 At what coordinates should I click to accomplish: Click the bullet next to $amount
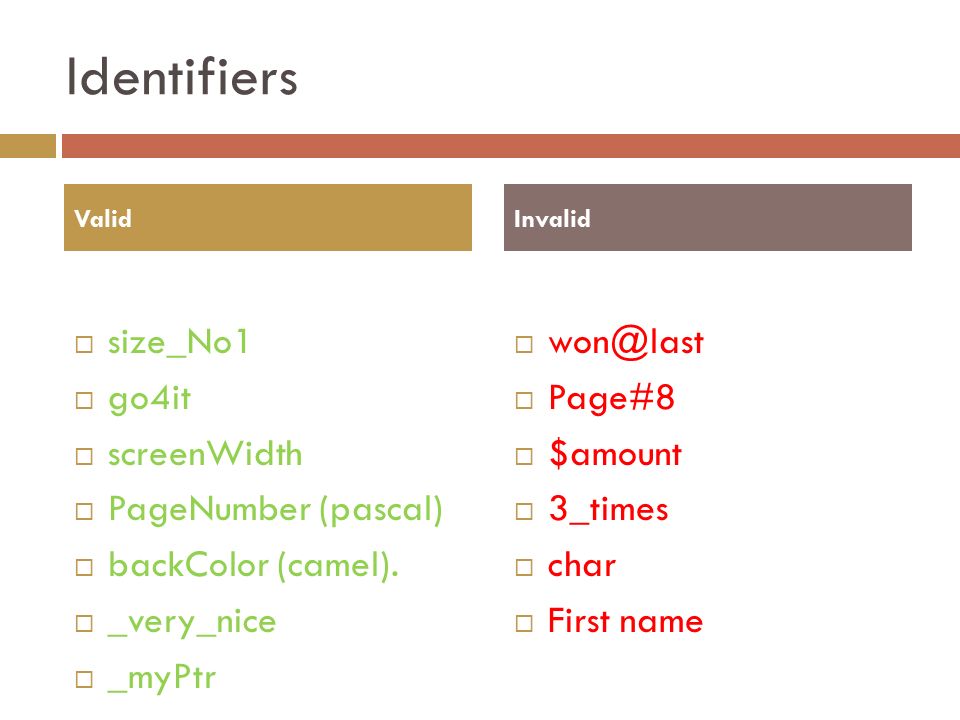tap(524, 456)
